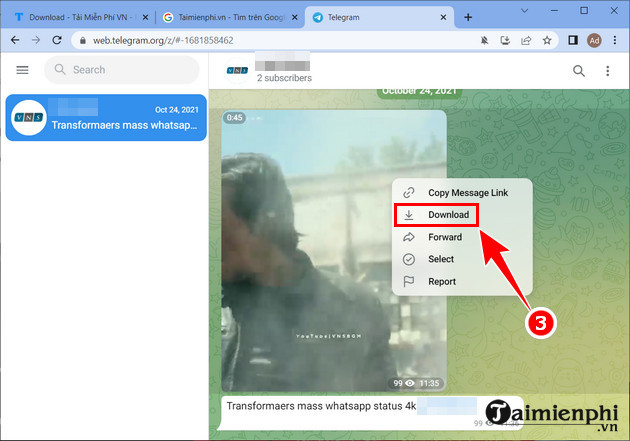The height and width of the screenshot is (441, 630).
Task: Go back to previous page
Action: point(15,40)
